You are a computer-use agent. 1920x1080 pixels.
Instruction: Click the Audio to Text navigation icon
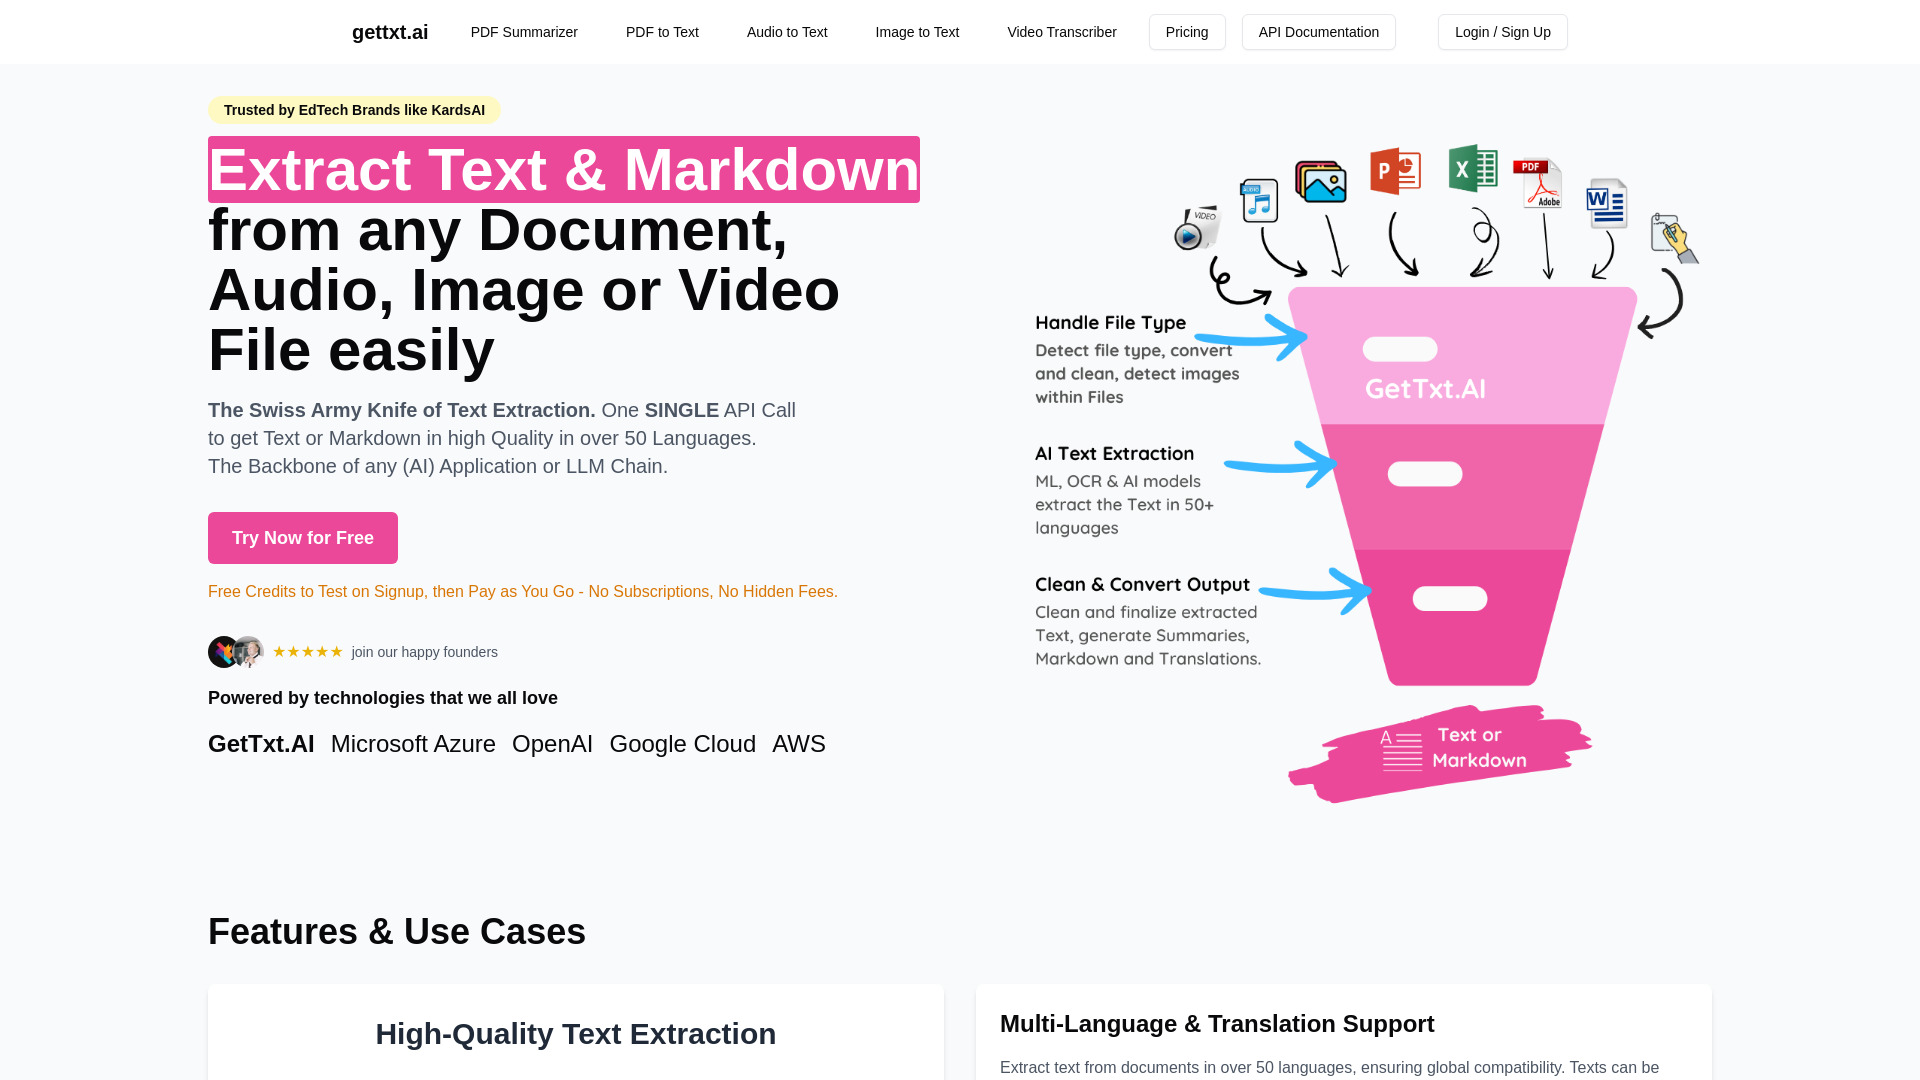pos(787,32)
